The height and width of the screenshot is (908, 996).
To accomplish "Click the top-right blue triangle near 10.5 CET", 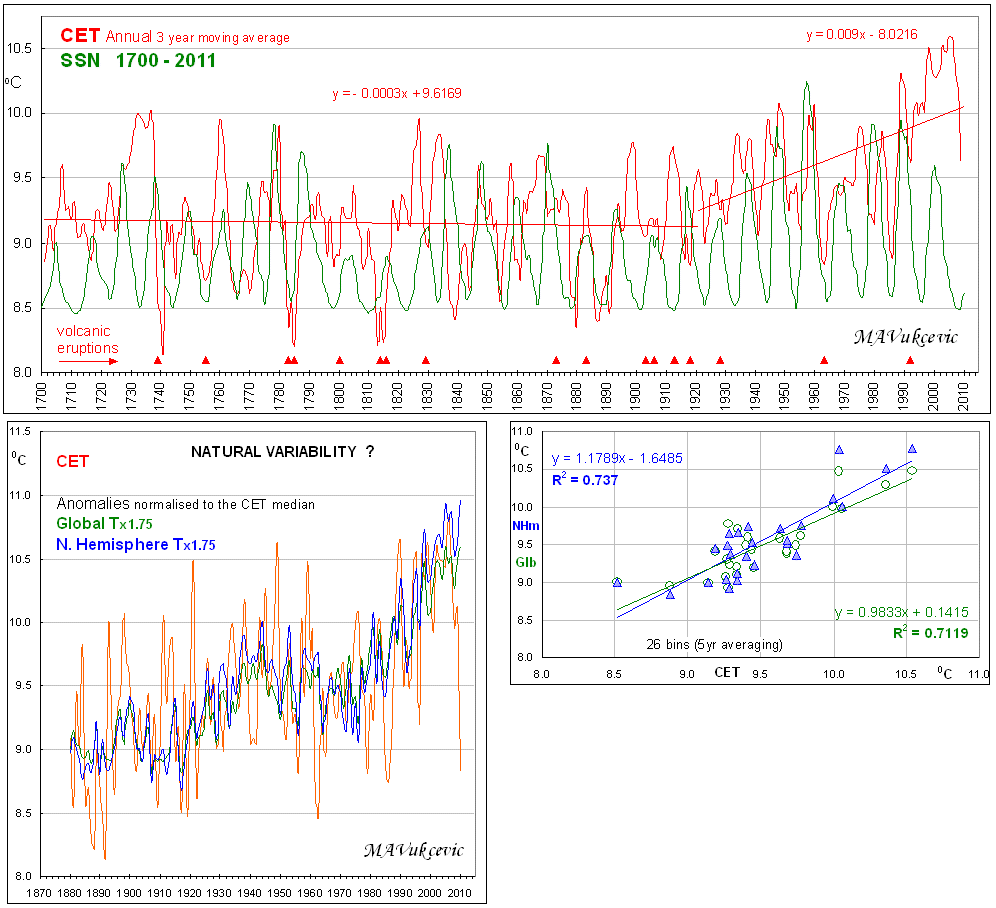I will tap(912, 449).
